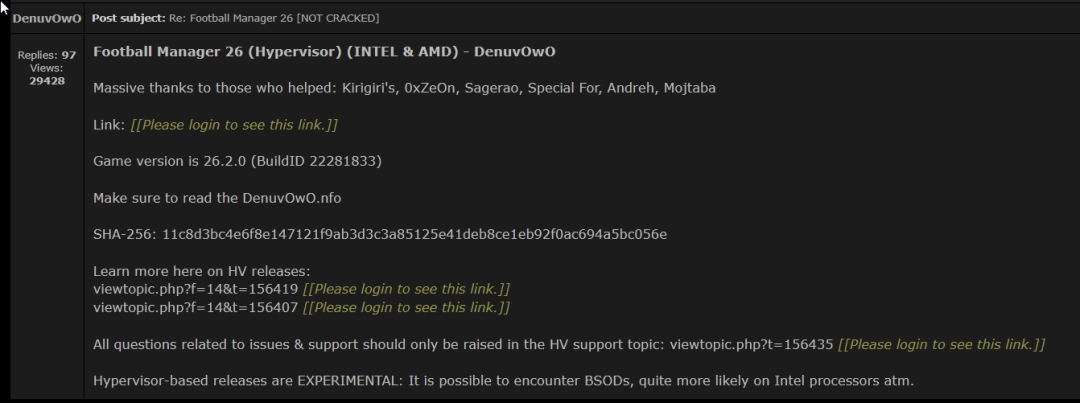Viewport: 1080px width, 403px height.
Task: Click the login link next to Link:
Action: [234, 125]
